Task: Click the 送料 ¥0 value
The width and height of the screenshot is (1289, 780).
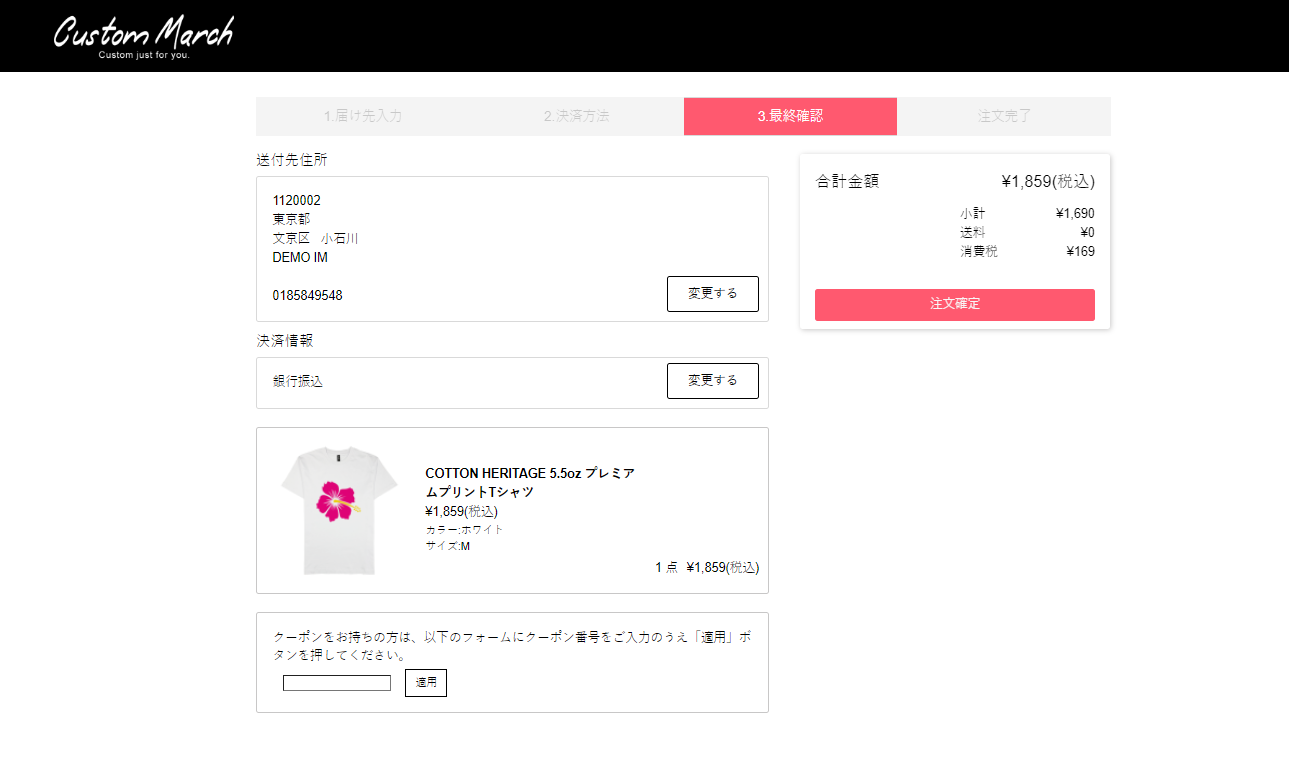Action: (x=1087, y=232)
